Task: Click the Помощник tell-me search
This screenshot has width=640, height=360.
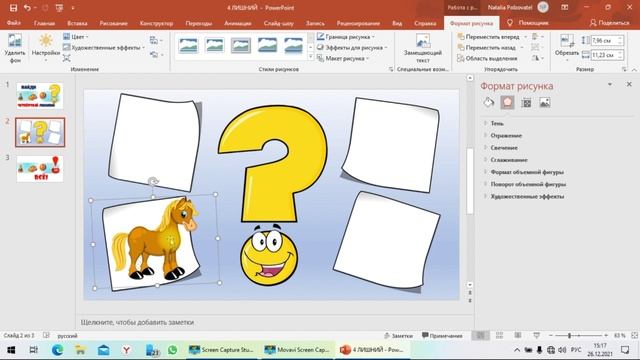Action: point(528,23)
